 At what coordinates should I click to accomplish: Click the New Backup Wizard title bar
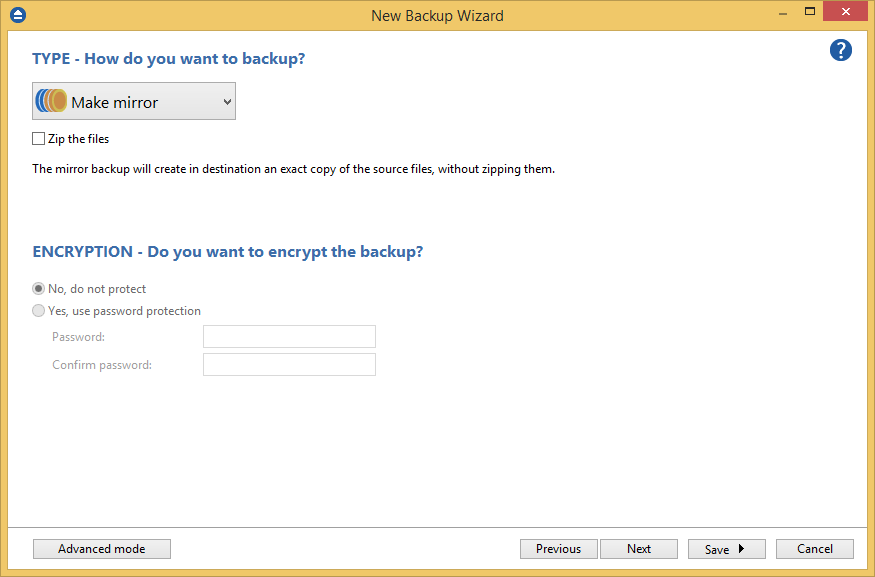pyautogui.click(x=437, y=15)
